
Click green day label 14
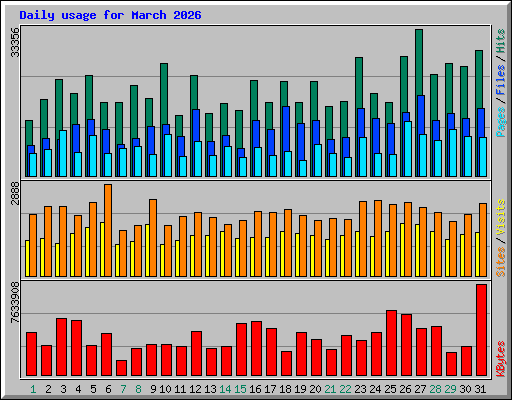click(x=225, y=389)
